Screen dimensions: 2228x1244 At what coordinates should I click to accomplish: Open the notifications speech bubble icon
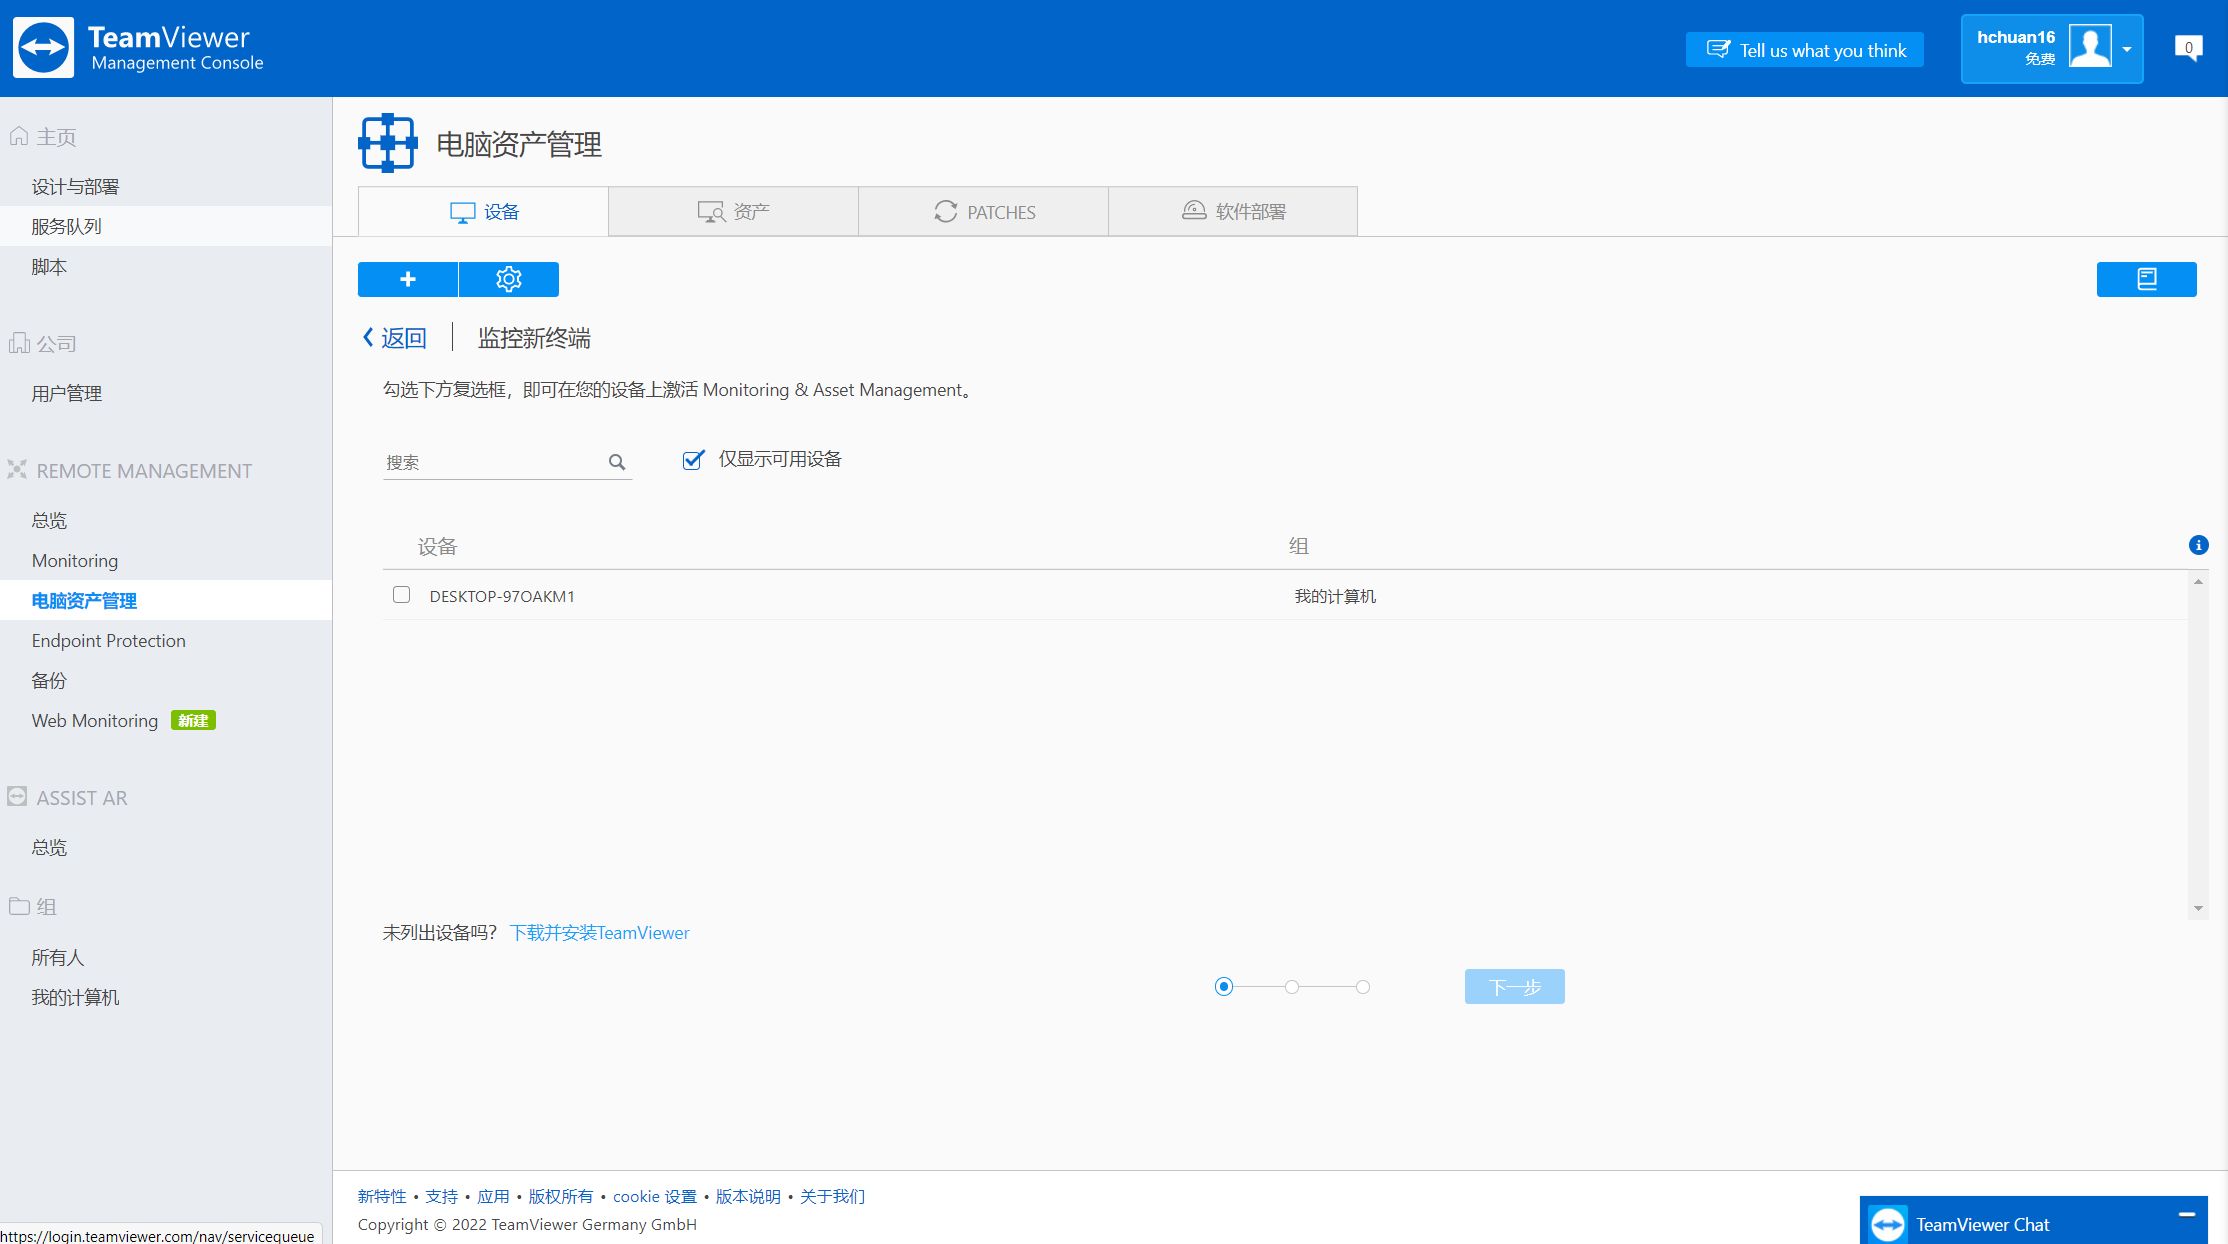2188,48
